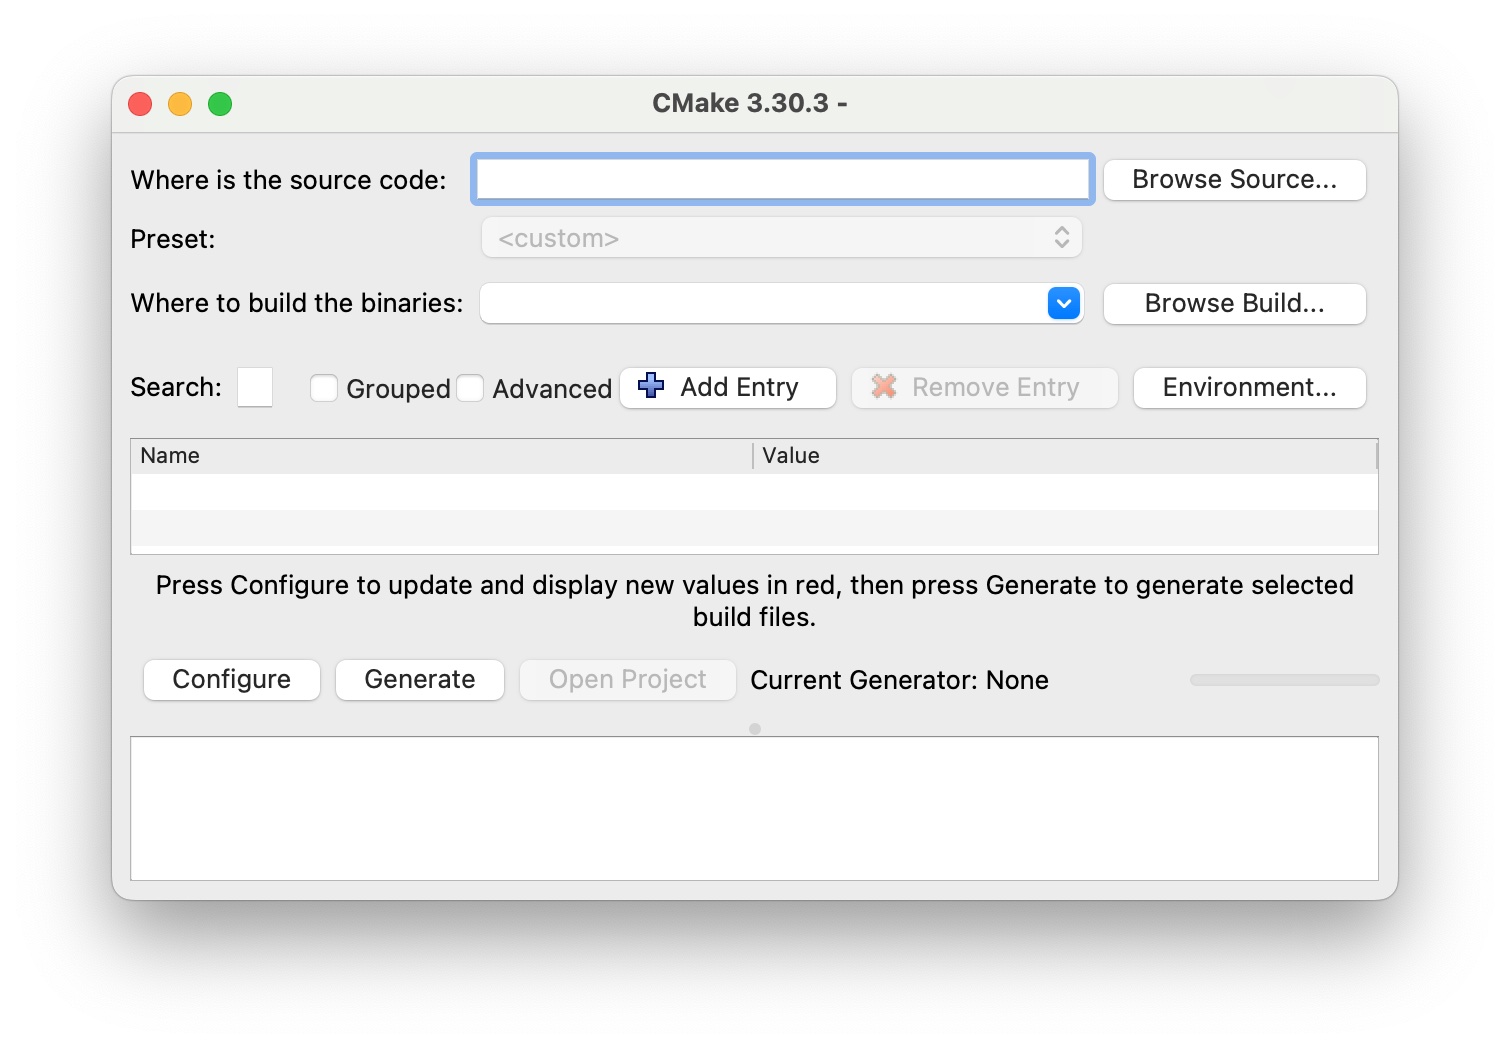Click the red X icon on Remove Entry
This screenshot has width=1510, height=1048.
click(884, 386)
